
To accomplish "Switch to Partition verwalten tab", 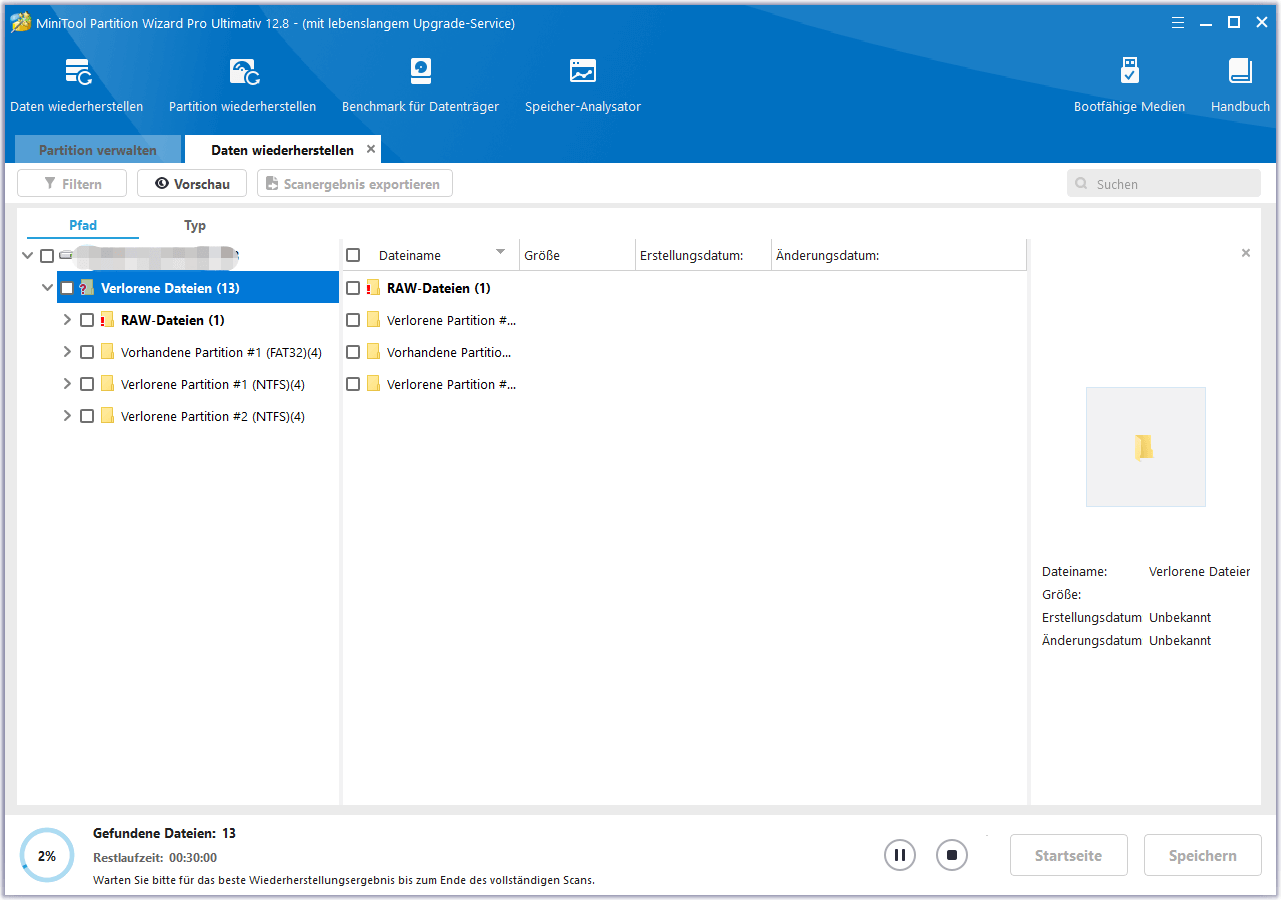I will coord(98,150).
